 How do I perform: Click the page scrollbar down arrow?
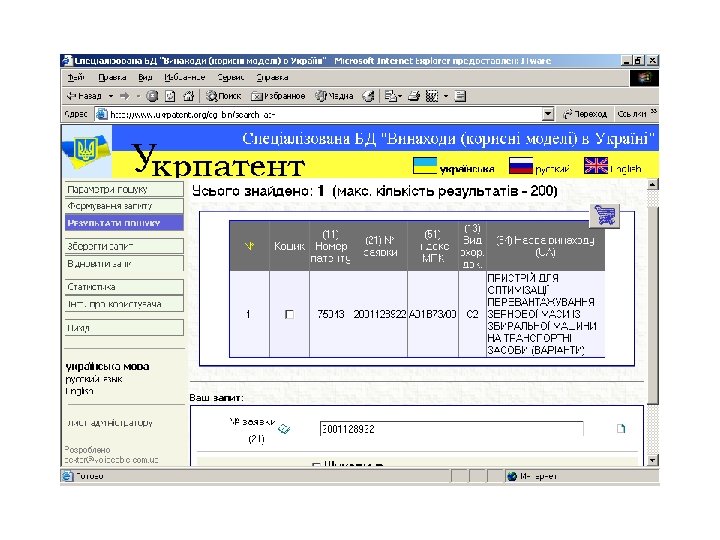pos(652,460)
